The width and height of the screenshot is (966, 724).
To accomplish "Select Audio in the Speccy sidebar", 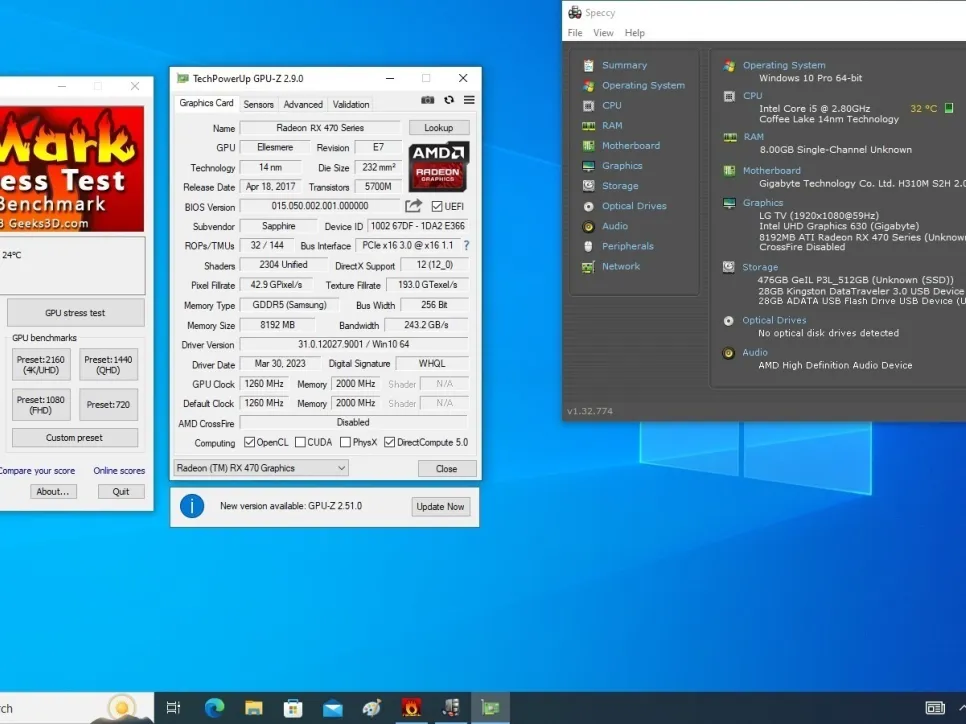I will click(x=615, y=226).
